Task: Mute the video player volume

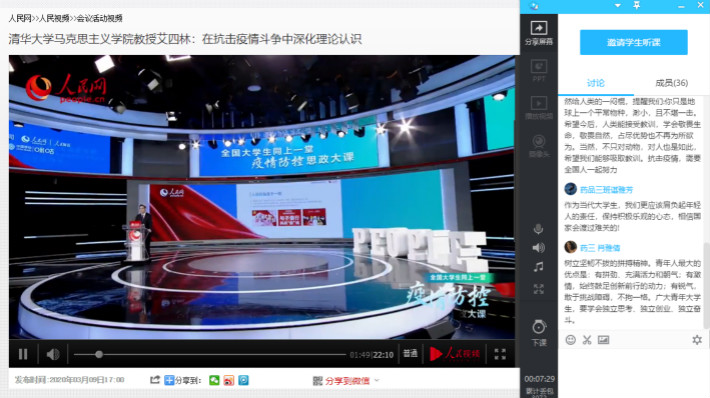Action: (x=53, y=354)
